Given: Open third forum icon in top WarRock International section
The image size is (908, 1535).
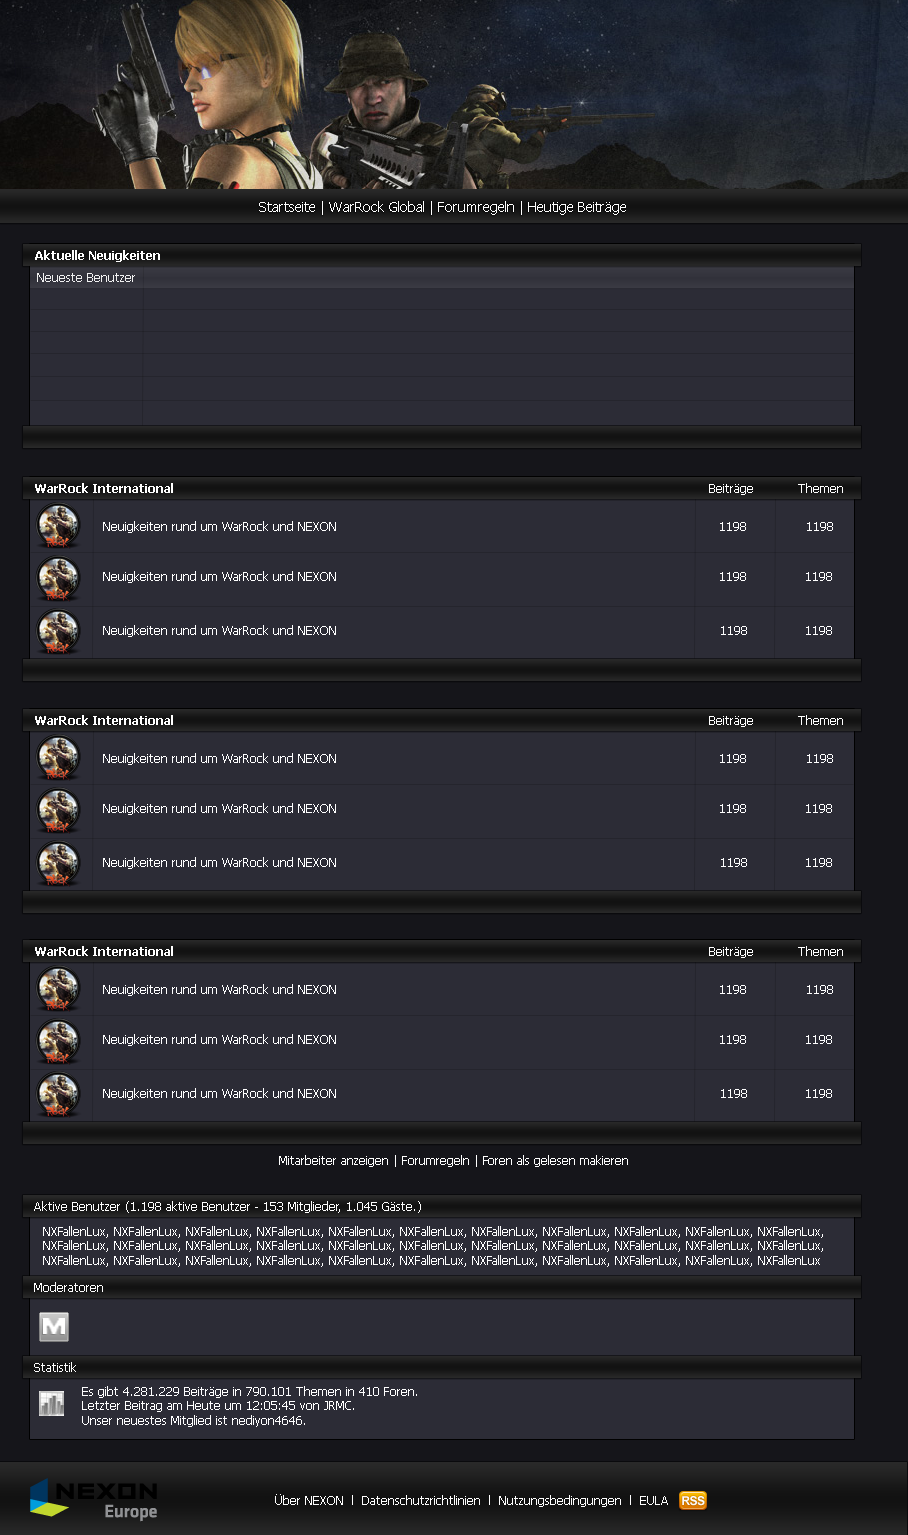Looking at the screenshot, I should tap(58, 632).
